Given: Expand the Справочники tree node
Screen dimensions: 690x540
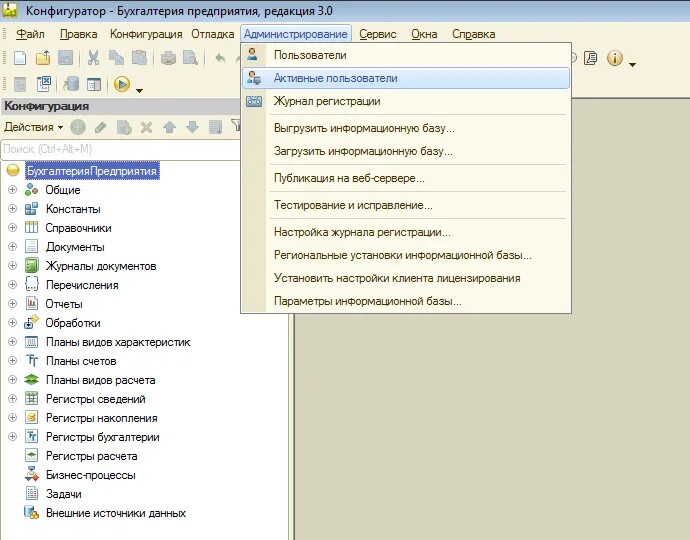Looking at the screenshot, I should (x=12, y=228).
